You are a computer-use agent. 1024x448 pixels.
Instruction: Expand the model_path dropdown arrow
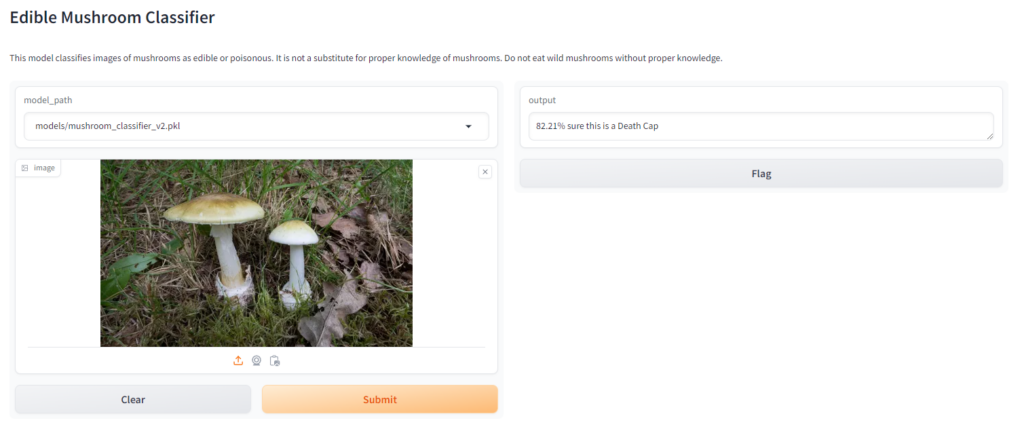[x=468, y=127]
